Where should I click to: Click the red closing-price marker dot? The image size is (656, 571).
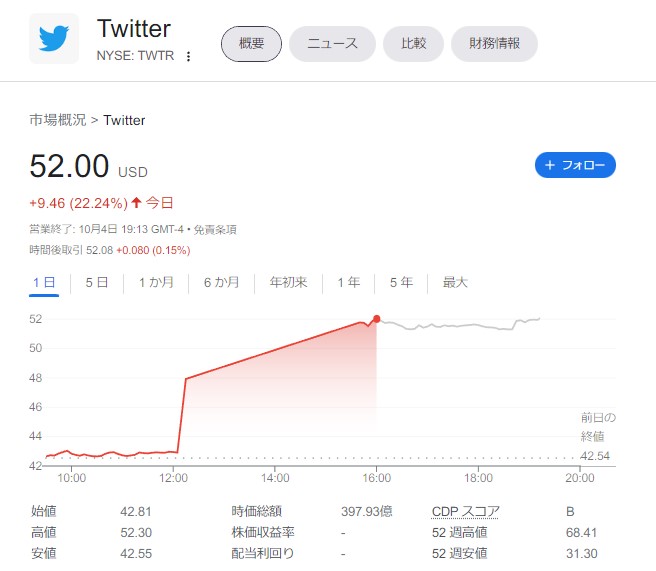click(377, 319)
